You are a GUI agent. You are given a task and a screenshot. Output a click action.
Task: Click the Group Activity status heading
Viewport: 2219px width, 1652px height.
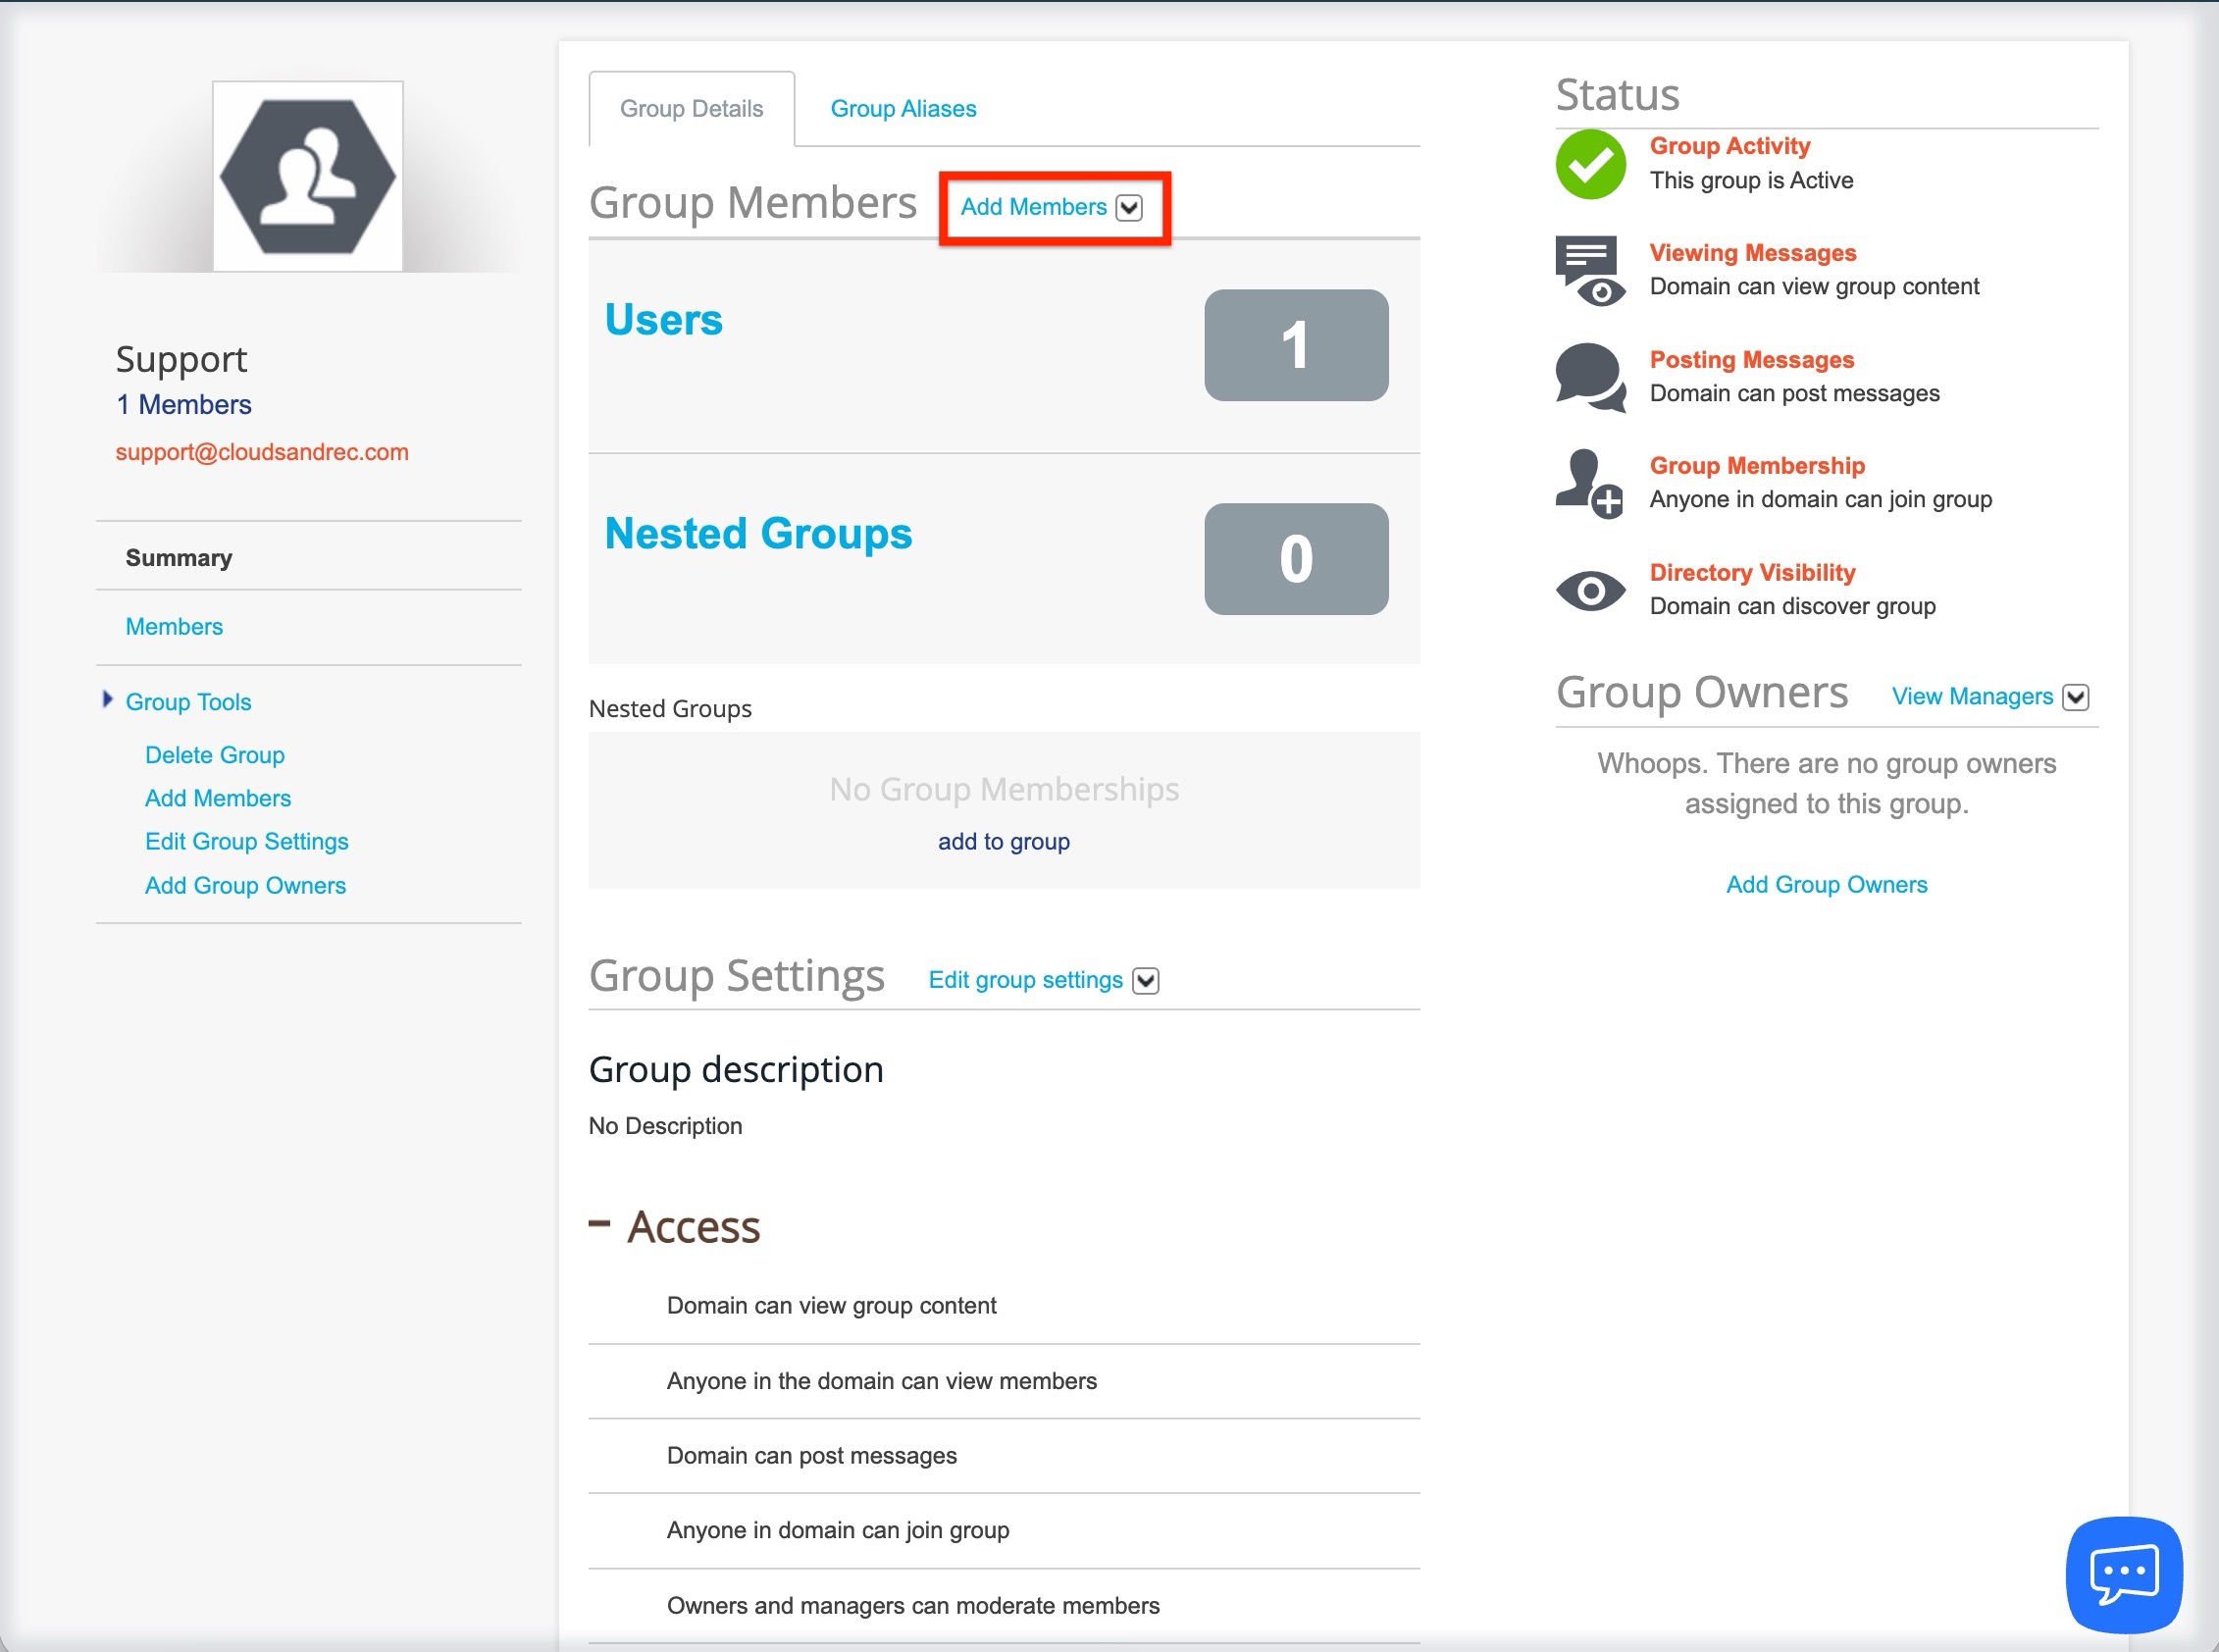[x=1730, y=146]
